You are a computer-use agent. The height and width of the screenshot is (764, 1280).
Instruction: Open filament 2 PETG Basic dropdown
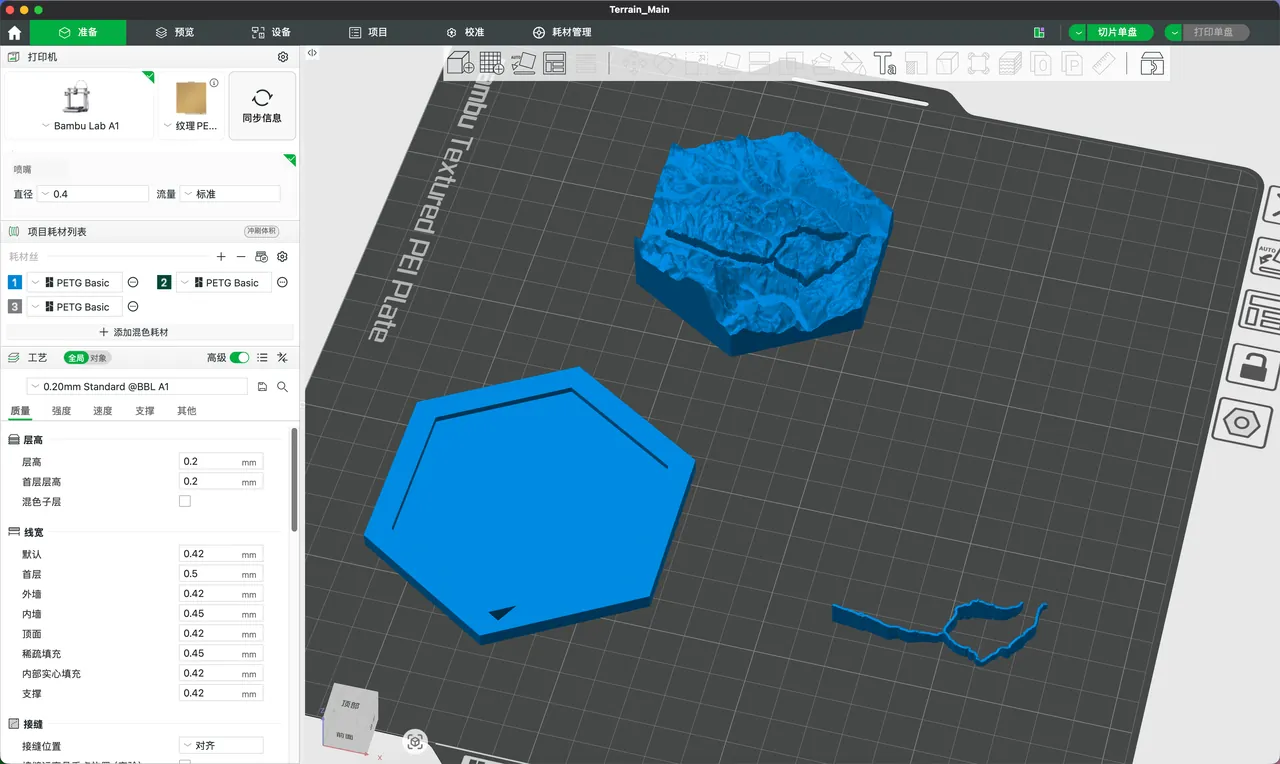[224, 283]
